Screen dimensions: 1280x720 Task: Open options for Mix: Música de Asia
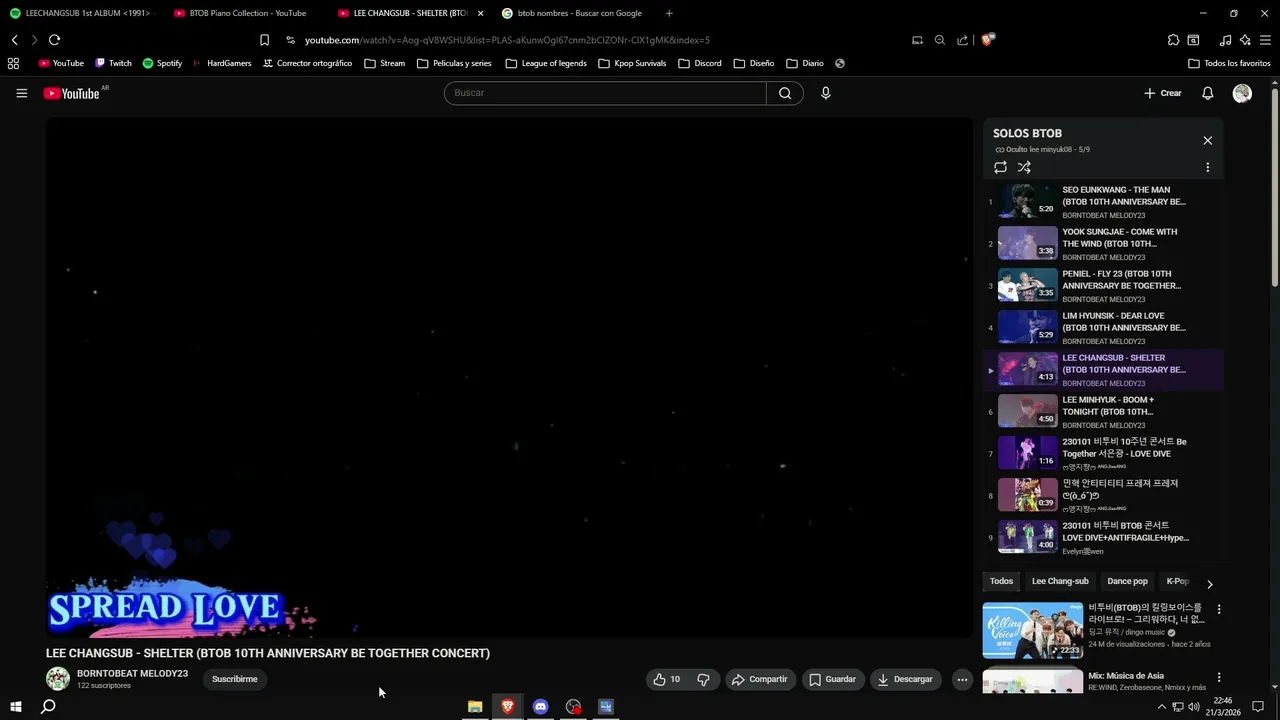[x=1218, y=677]
